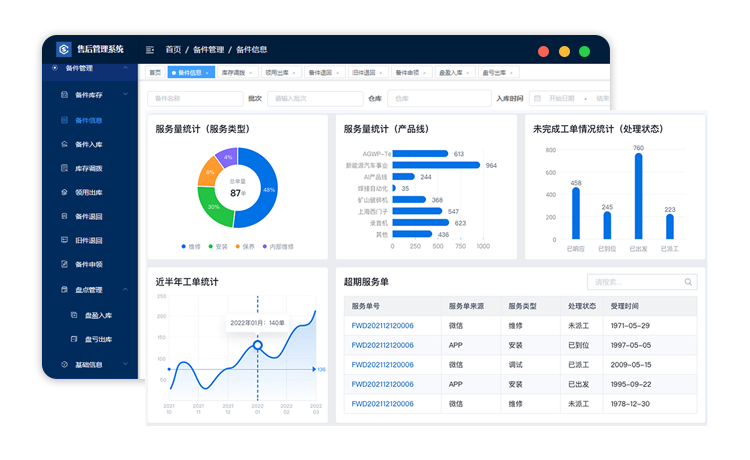Click the green 30% donut segment

(x=213, y=207)
